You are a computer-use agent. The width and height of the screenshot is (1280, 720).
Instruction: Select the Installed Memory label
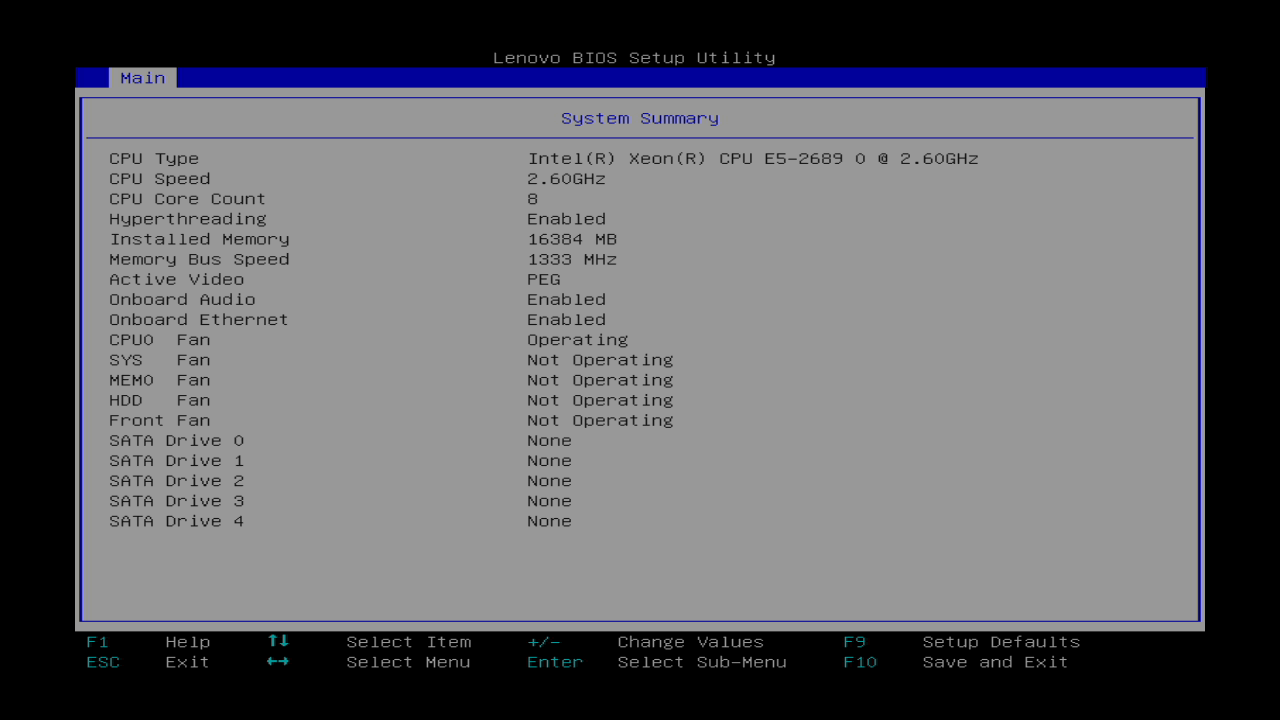(199, 238)
